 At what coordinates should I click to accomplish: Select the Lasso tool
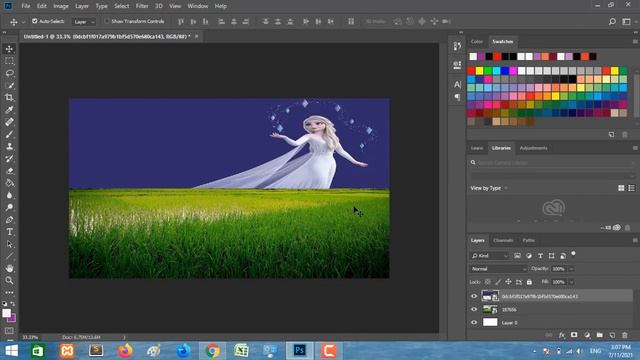tap(9, 73)
